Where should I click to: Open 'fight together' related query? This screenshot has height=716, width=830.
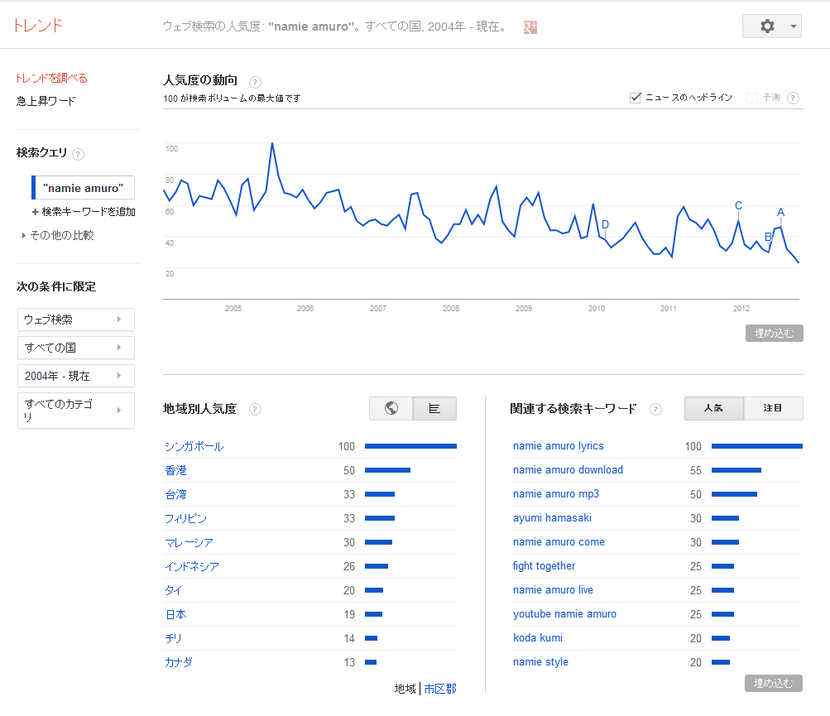coord(544,566)
